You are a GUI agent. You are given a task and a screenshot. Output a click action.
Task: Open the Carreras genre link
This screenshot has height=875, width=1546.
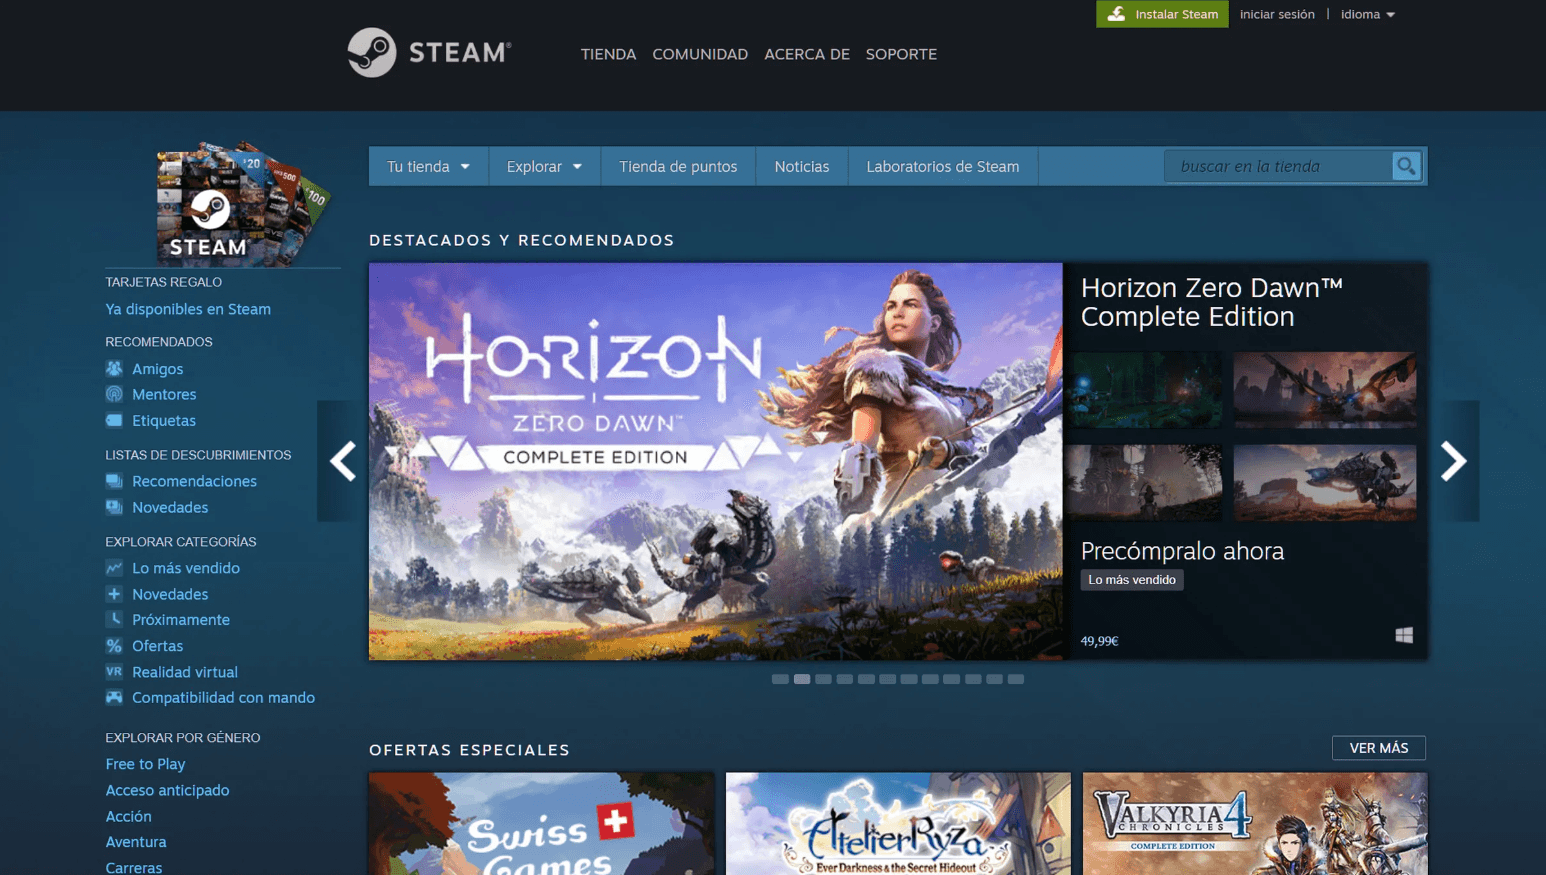[x=133, y=867]
